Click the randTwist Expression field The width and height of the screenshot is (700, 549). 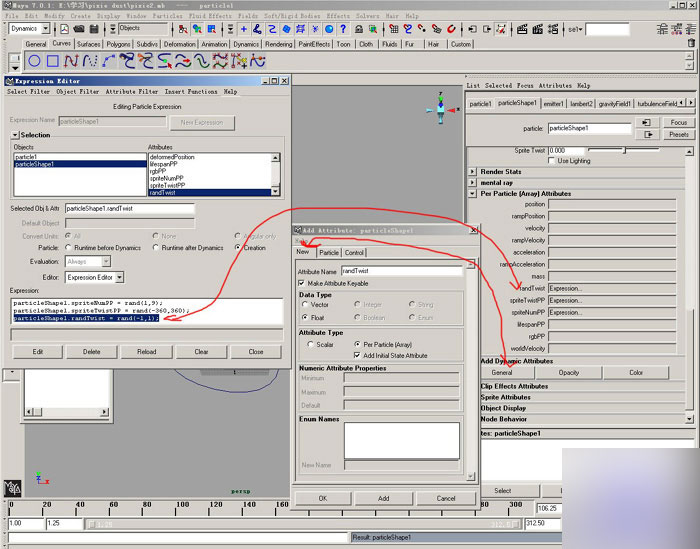[612, 288]
